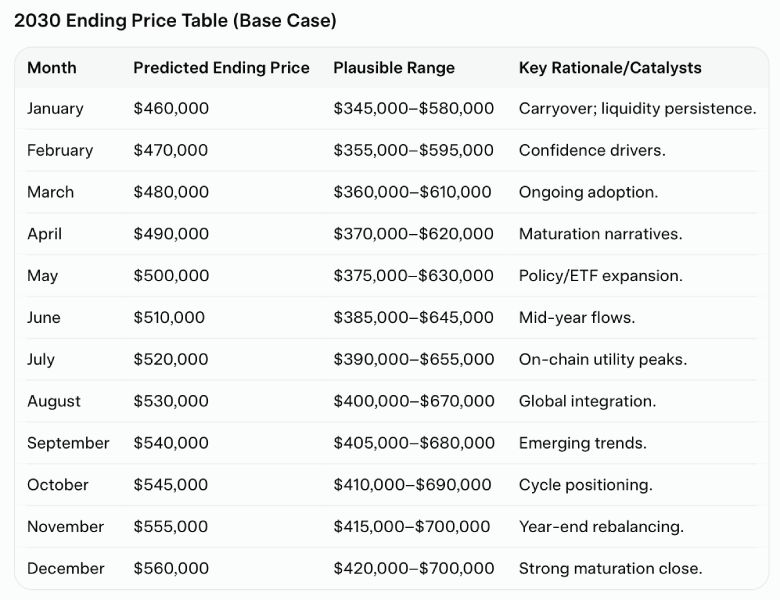Click the "Maturation narratives." rationale cell

tap(600, 234)
